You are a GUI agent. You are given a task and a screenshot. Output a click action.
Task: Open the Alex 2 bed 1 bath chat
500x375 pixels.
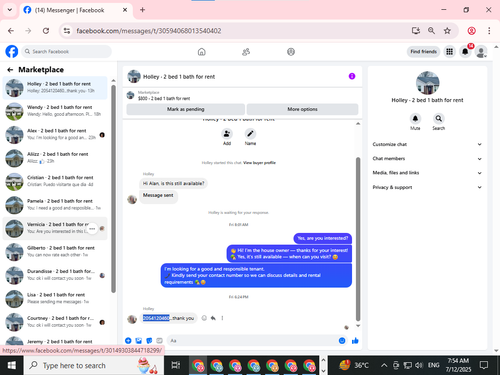point(55,134)
